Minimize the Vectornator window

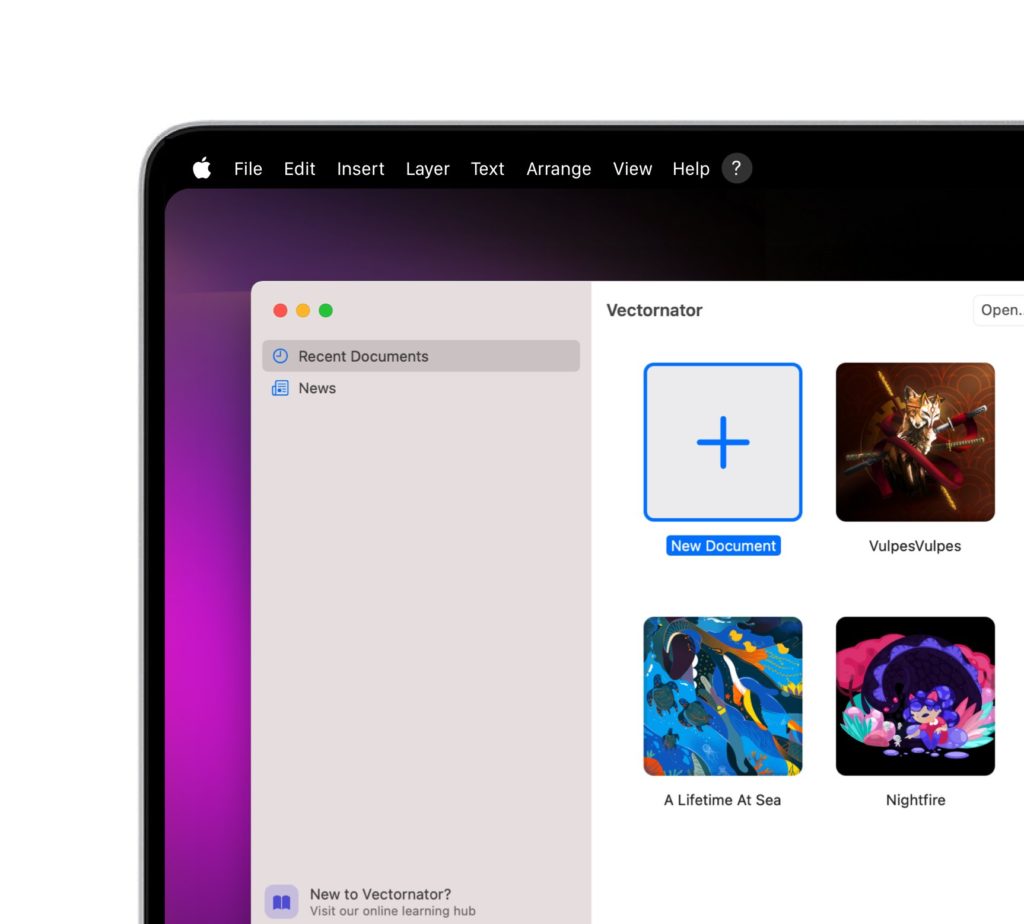303,311
